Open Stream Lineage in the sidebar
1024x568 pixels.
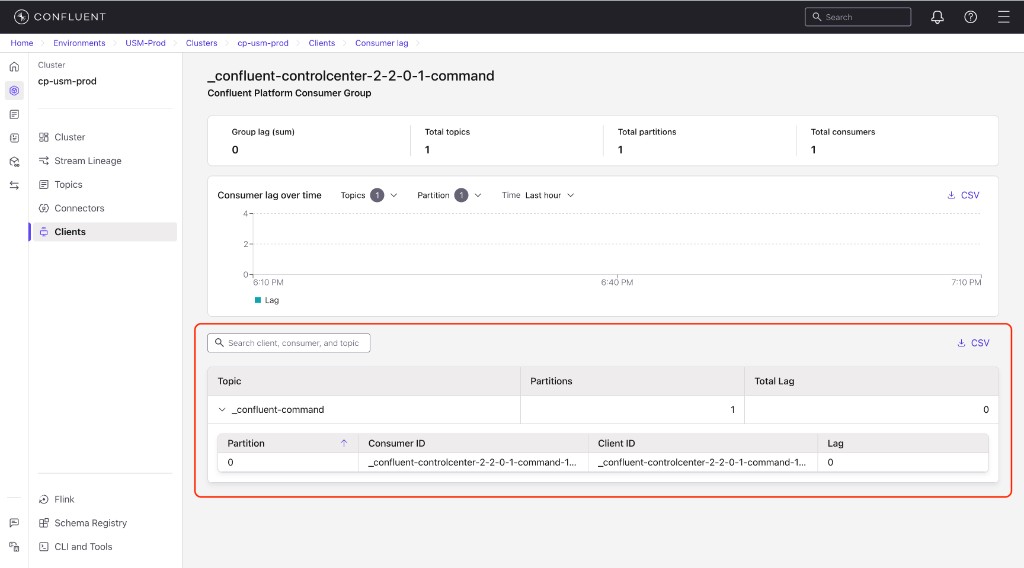point(87,161)
